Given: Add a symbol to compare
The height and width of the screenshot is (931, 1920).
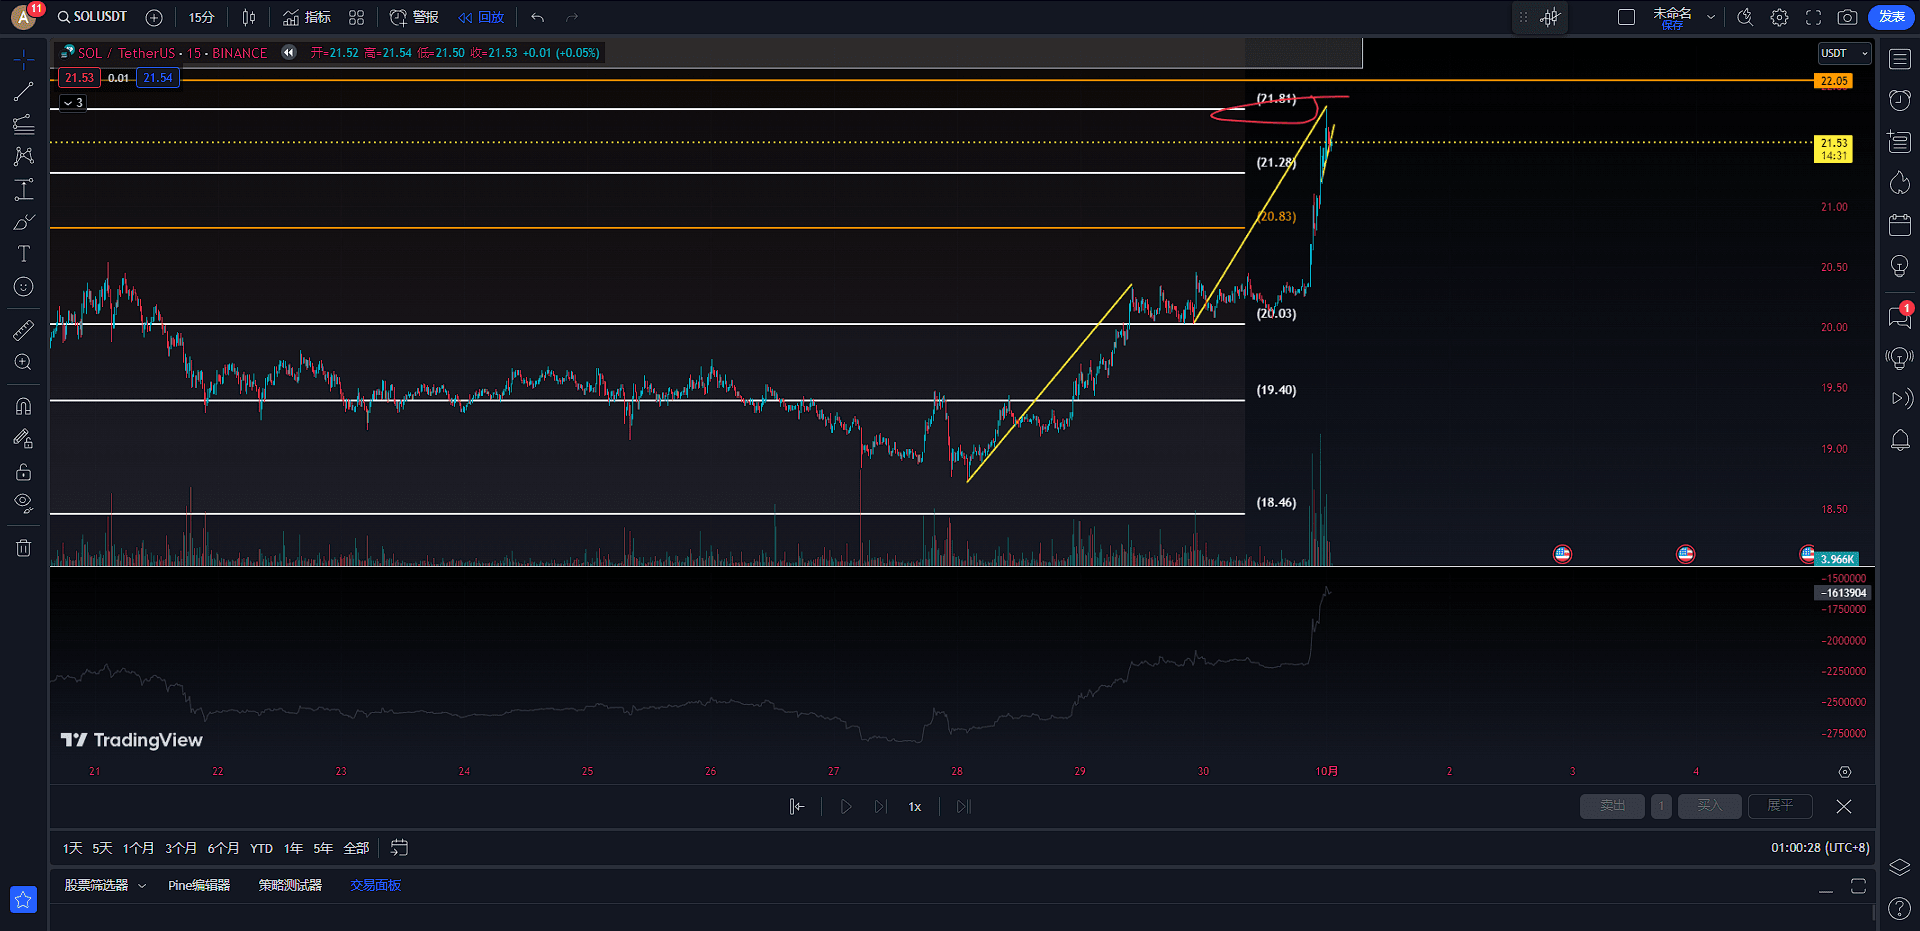Looking at the screenshot, I should (154, 17).
